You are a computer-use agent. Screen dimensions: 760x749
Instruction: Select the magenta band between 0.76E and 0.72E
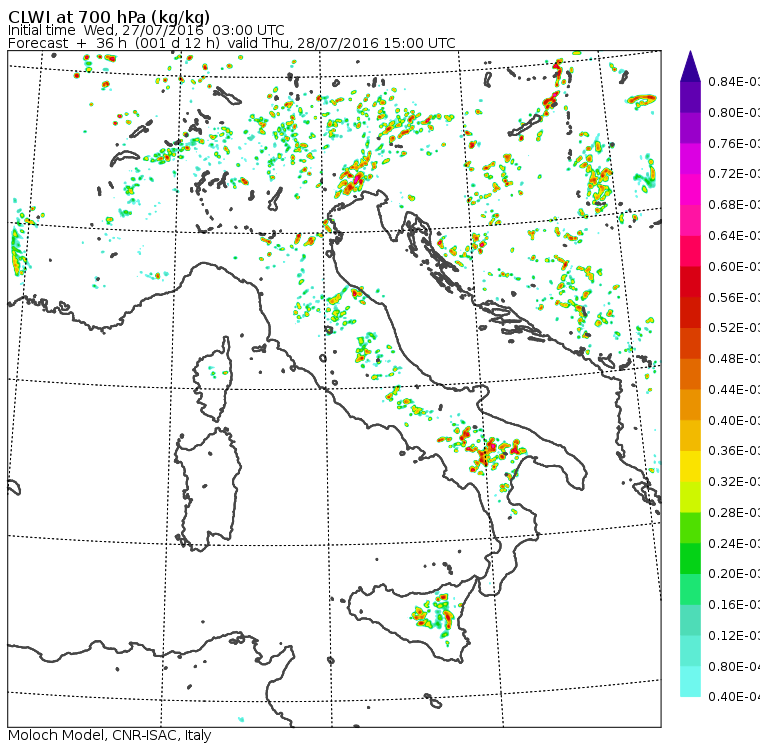pos(690,159)
